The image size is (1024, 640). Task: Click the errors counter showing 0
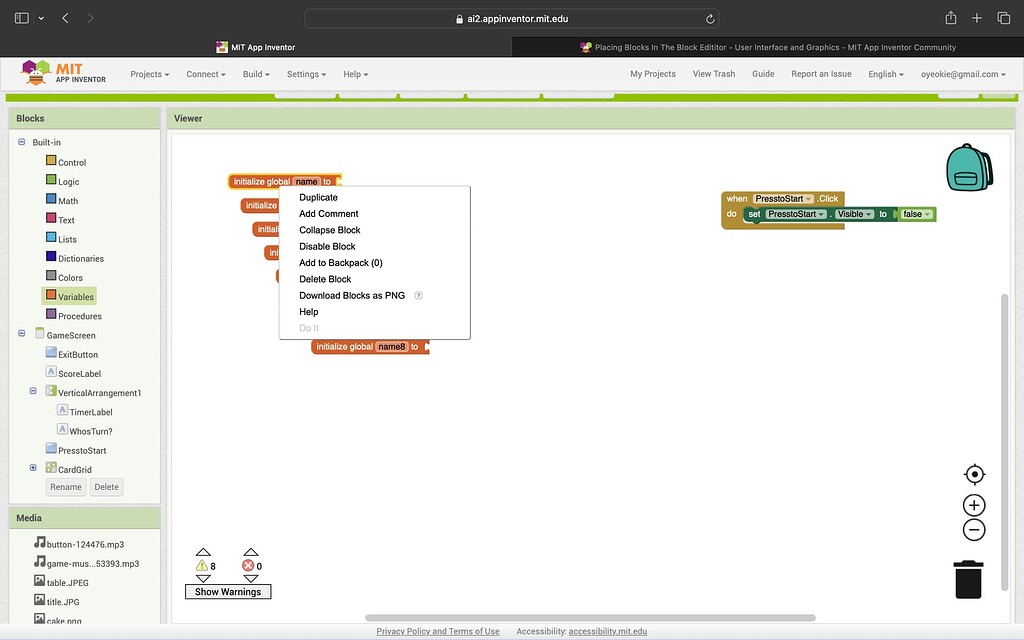[250, 564]
